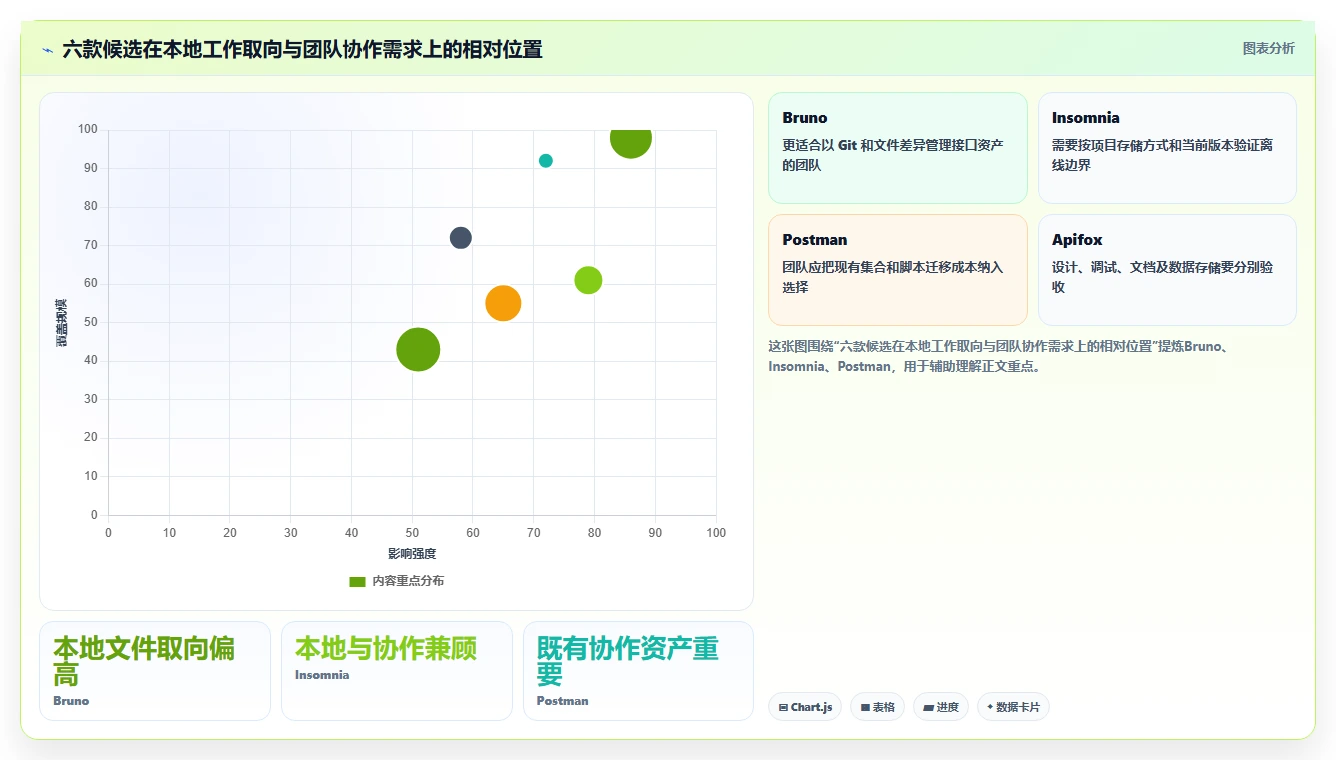This screenshot has width=1336, height=760.
Task: Click the 本地文件取向偏高 stat card
Action: tap(155, 671)
